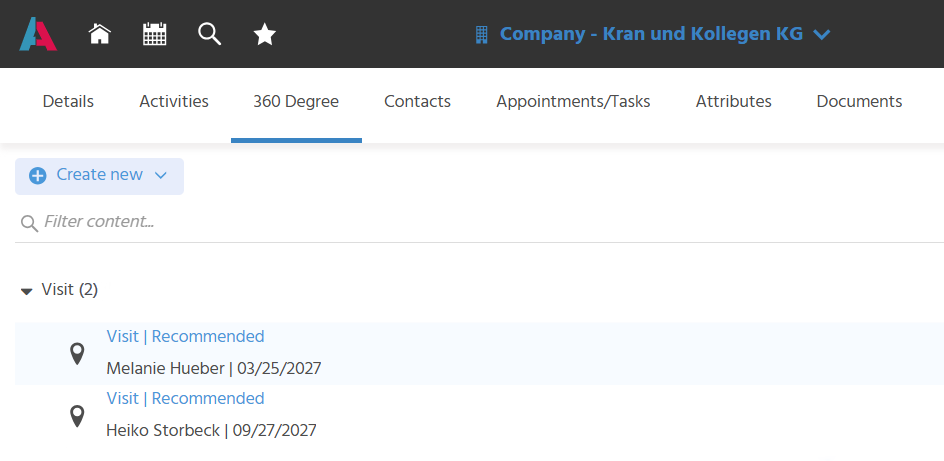The image size is (944, 461).
Task: Collapse the Visit (2) group triangle
Action: click(x=26, y=292)
